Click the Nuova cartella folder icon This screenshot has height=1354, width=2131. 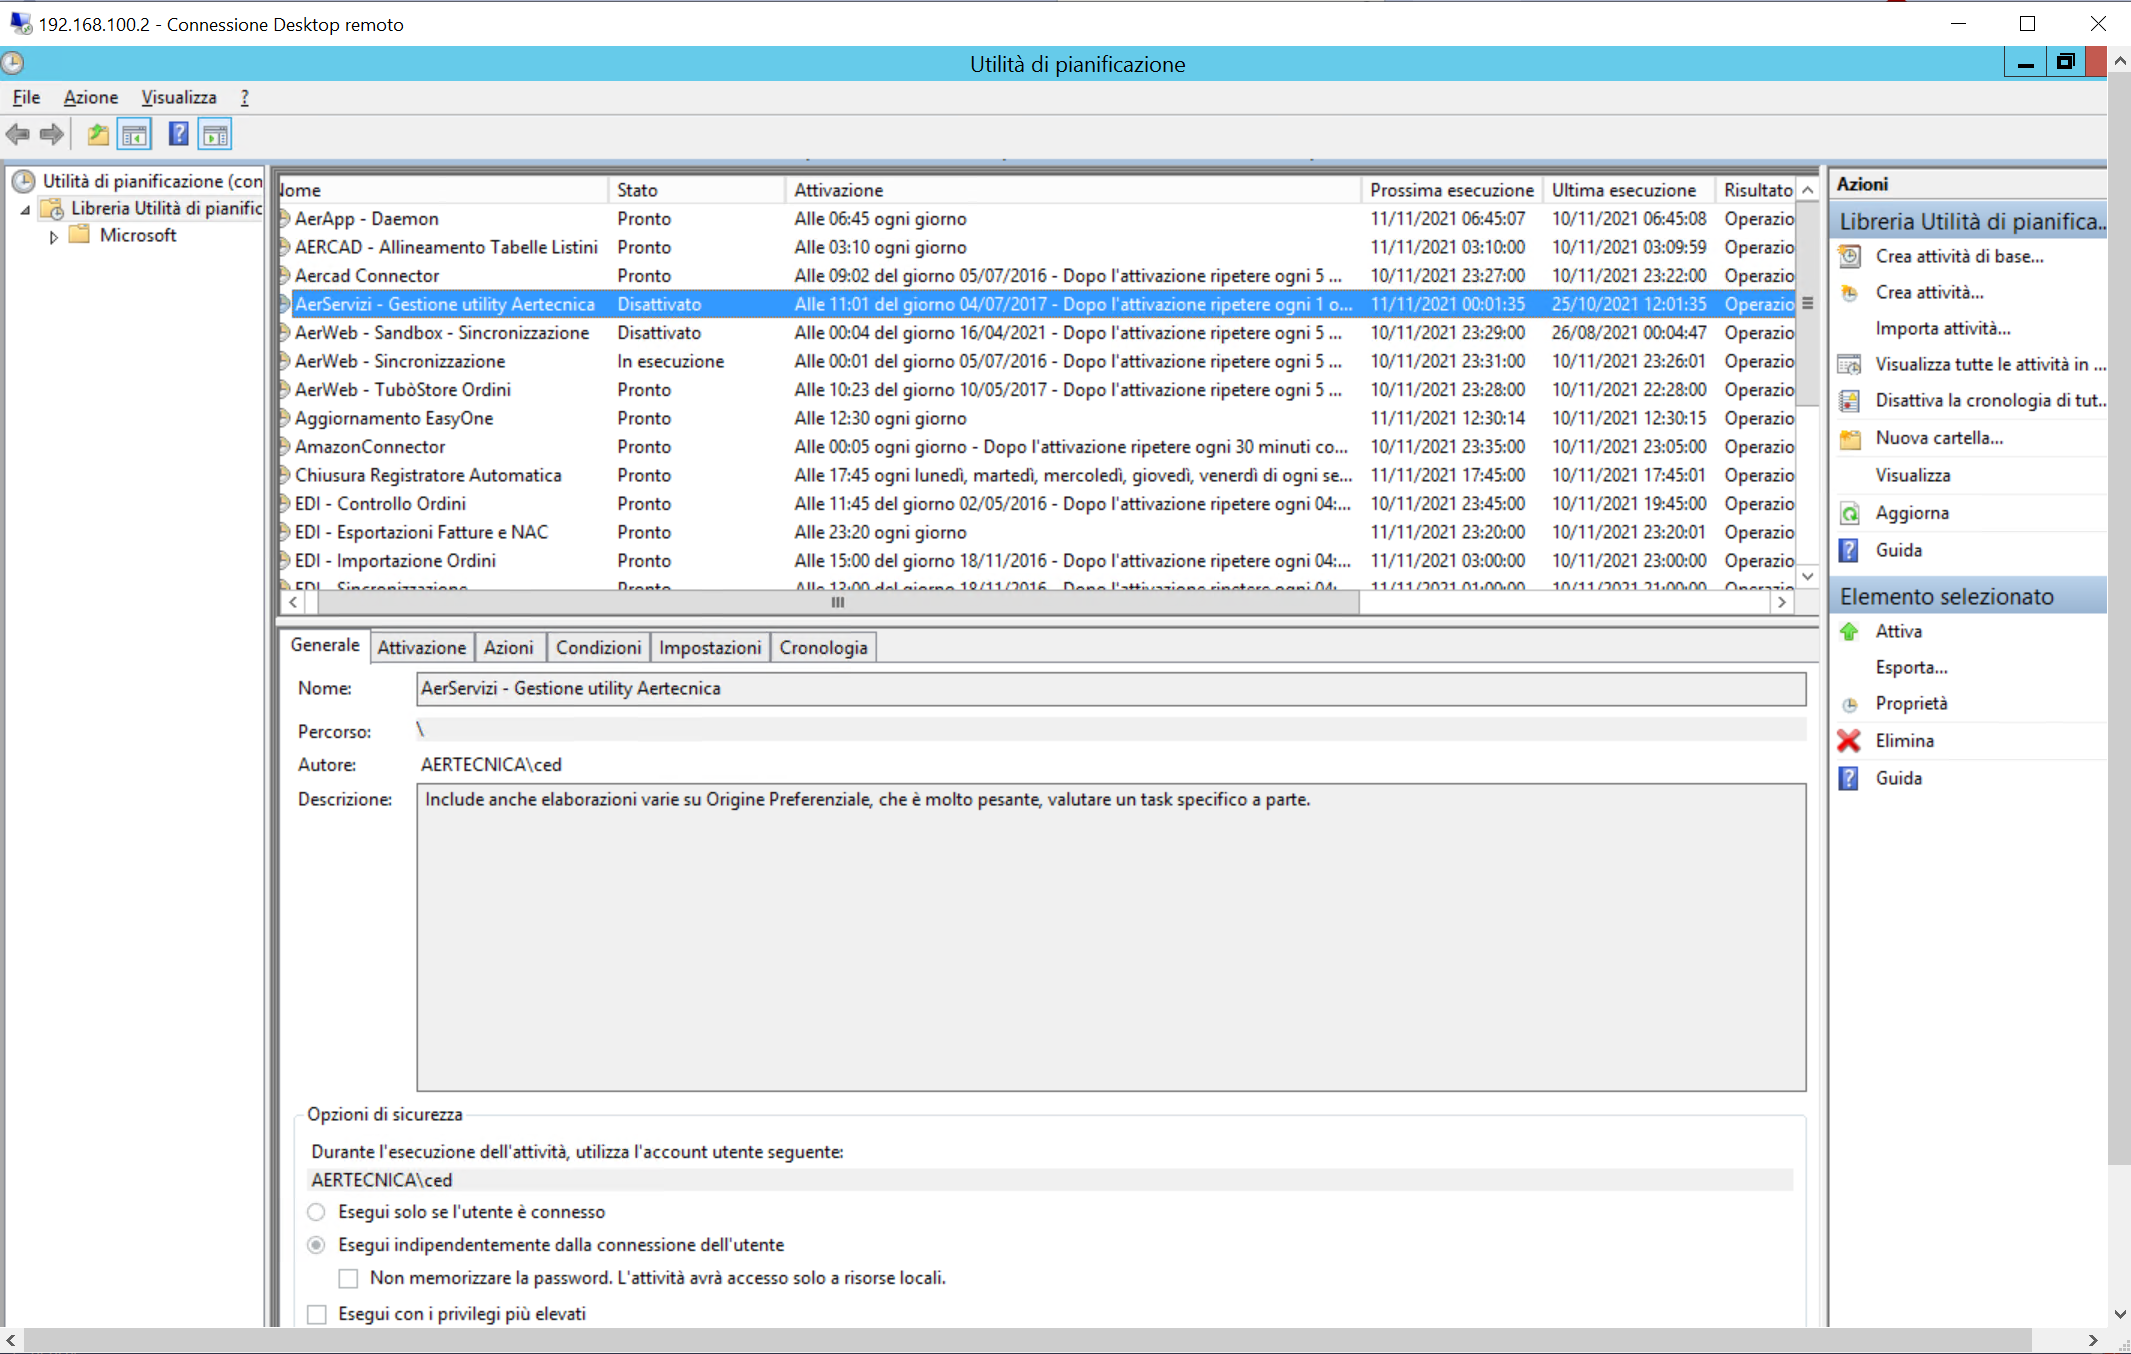click(1850, 438)
